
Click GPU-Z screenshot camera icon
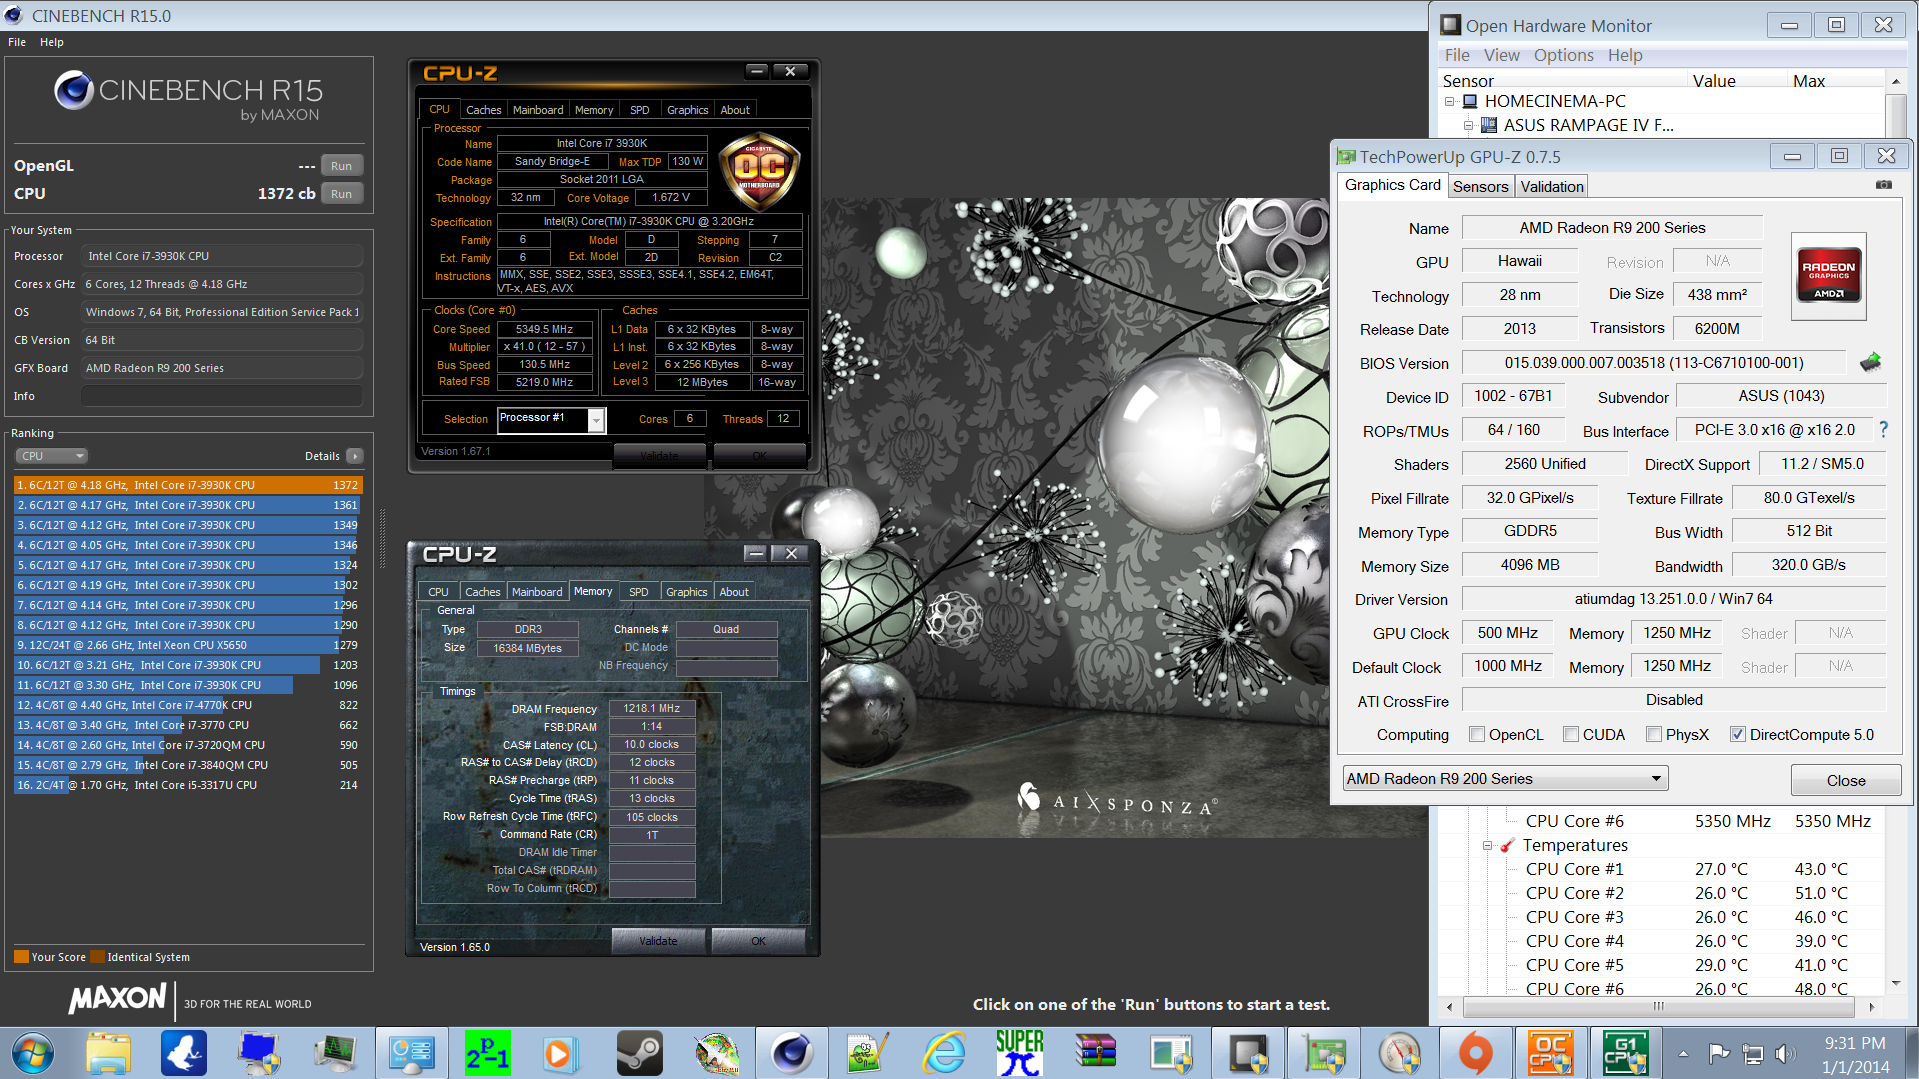pyautogui.click(x=1883, y=185)
